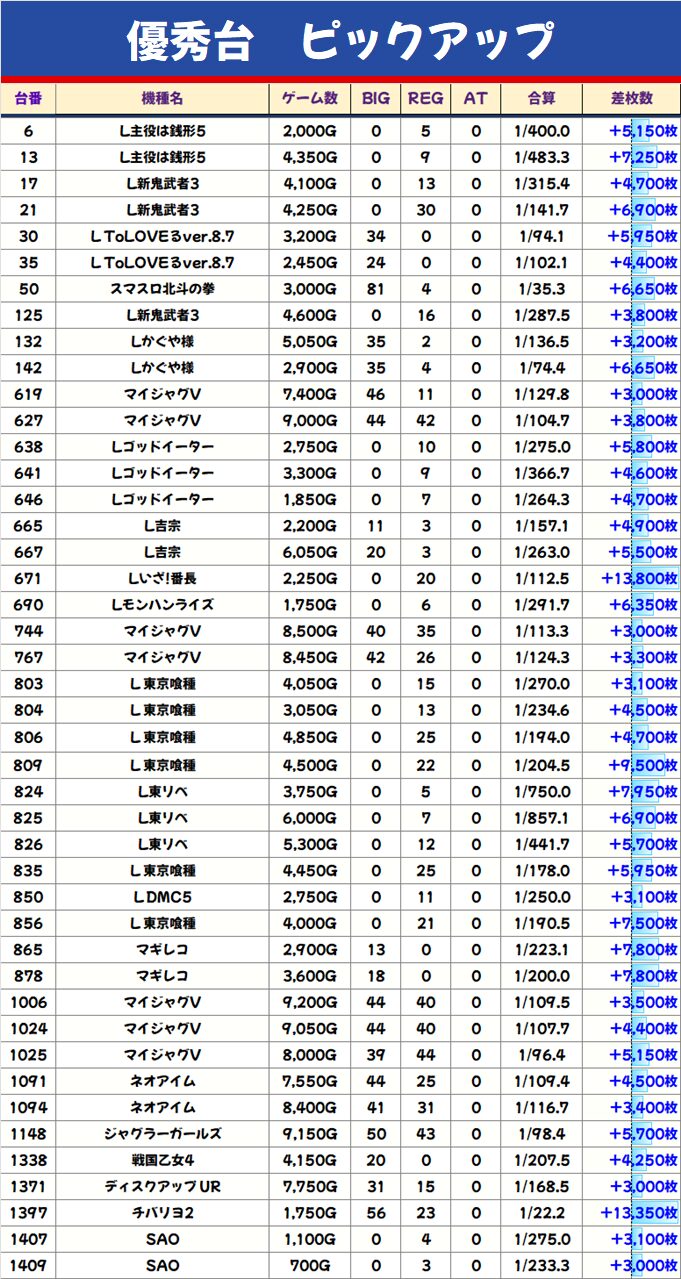The width and height of the screenshot is (681, 1279).
Task: Click the 優秀台 ピックアップ title banner
Action: (340, 40)
